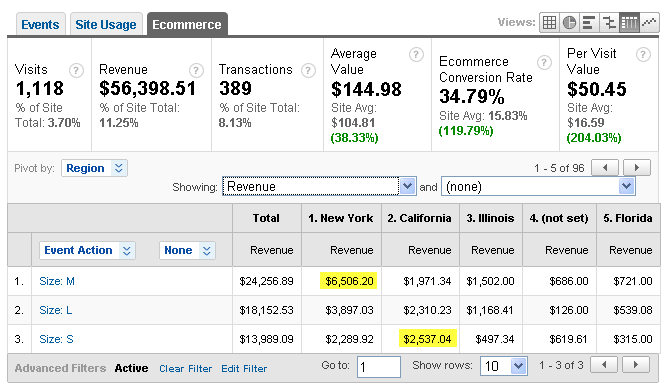
Task: Open help icon beside Visits metric
Action: pyautogui.click(x=76, y=70)
